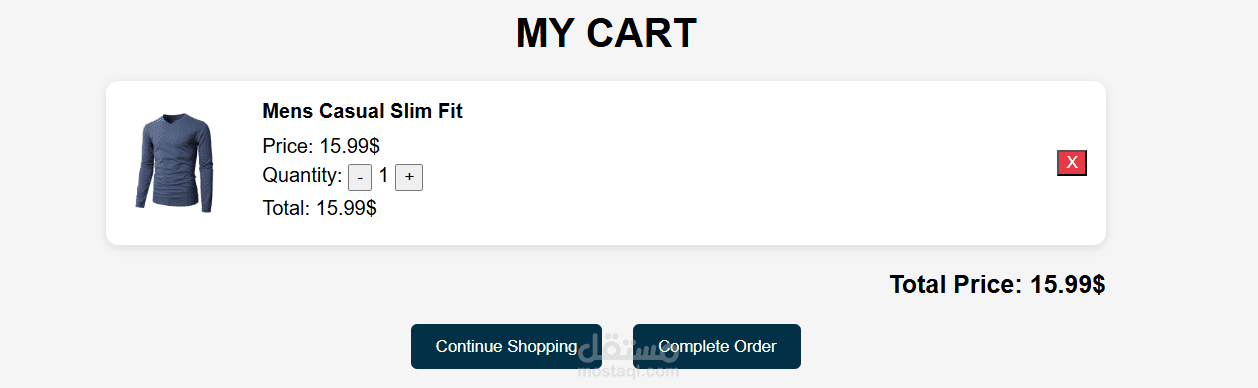Click the mostaql watermark logo
The width and height of the screenshot is (1258, 388).
coord(630,349)
